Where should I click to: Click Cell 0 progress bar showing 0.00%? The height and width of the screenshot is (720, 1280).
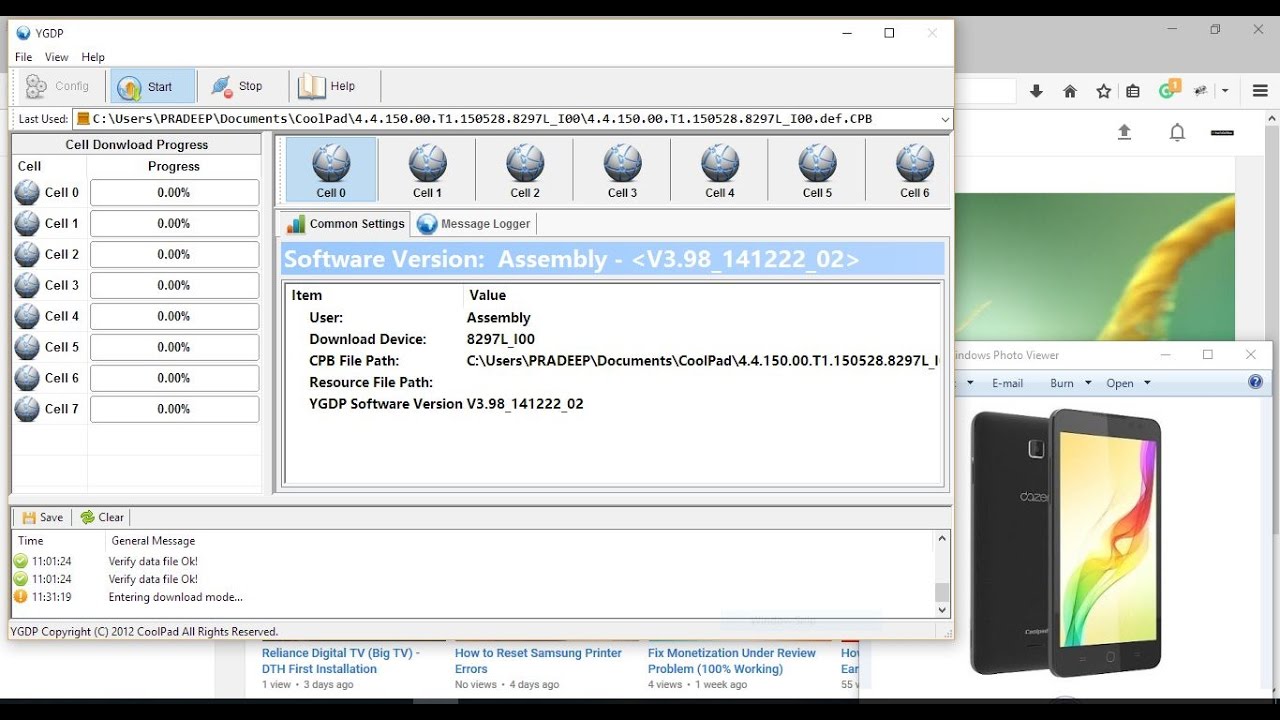click(174, 192)
